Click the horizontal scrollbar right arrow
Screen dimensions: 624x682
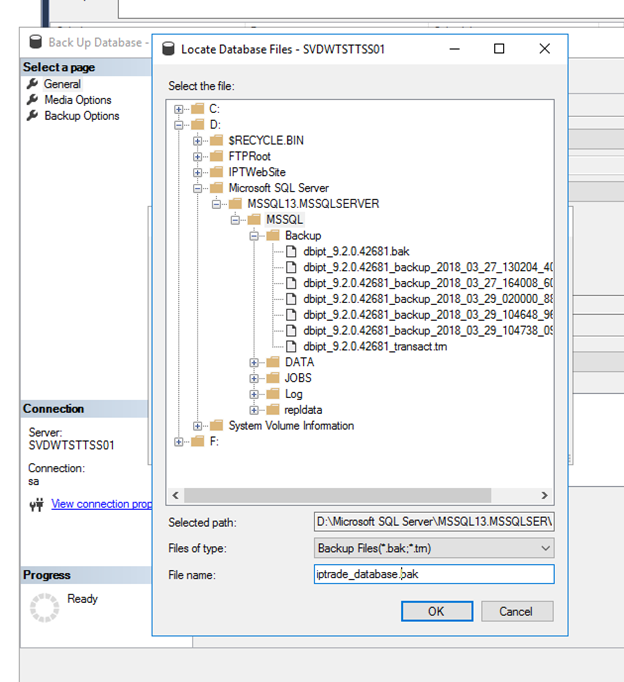pyautogui.click(x=544, y=495)
